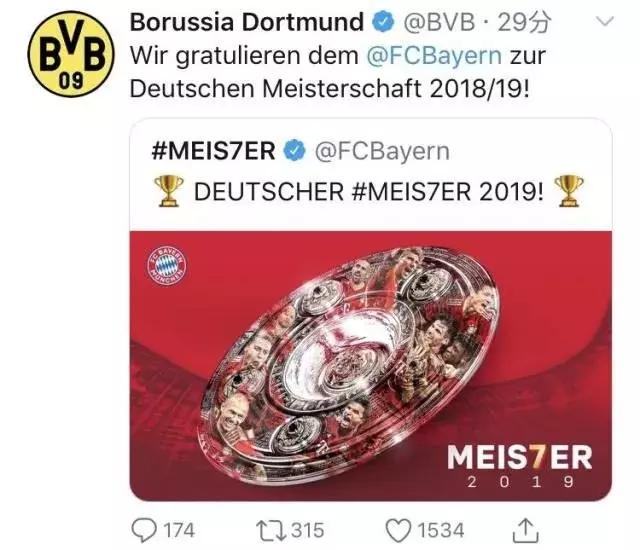The image size is (640, 550).
Task: Click the FC Bayern crest in image
Action: (x=166, y=265)
